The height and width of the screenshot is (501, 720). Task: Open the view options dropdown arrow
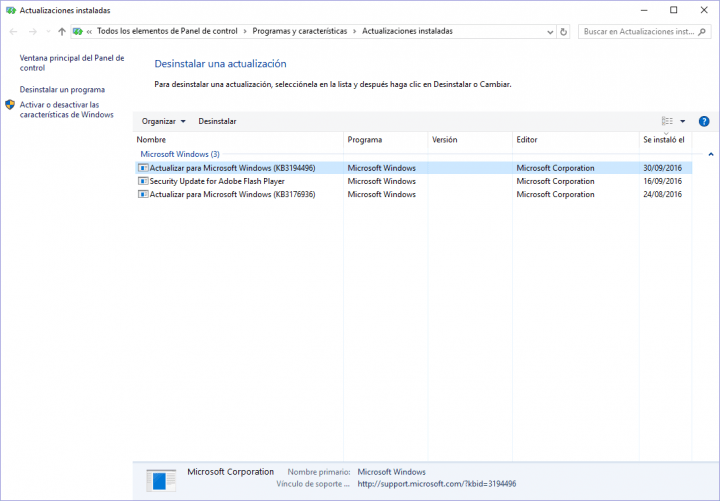point(683,121)
